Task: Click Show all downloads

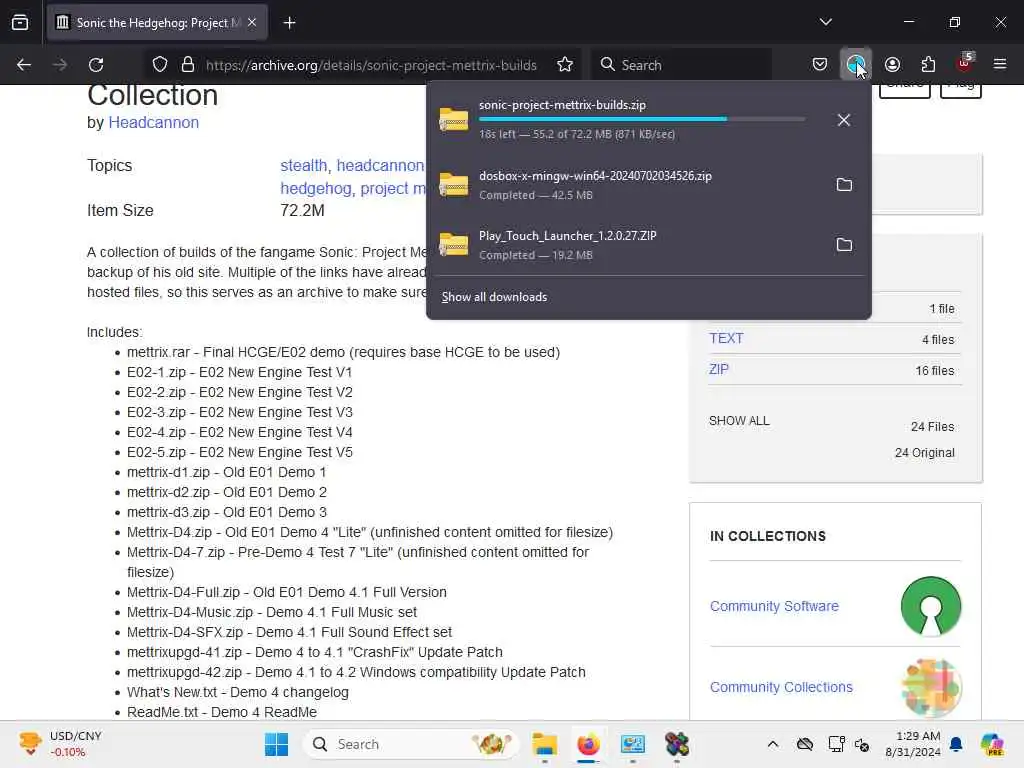Action: point(494,297)
